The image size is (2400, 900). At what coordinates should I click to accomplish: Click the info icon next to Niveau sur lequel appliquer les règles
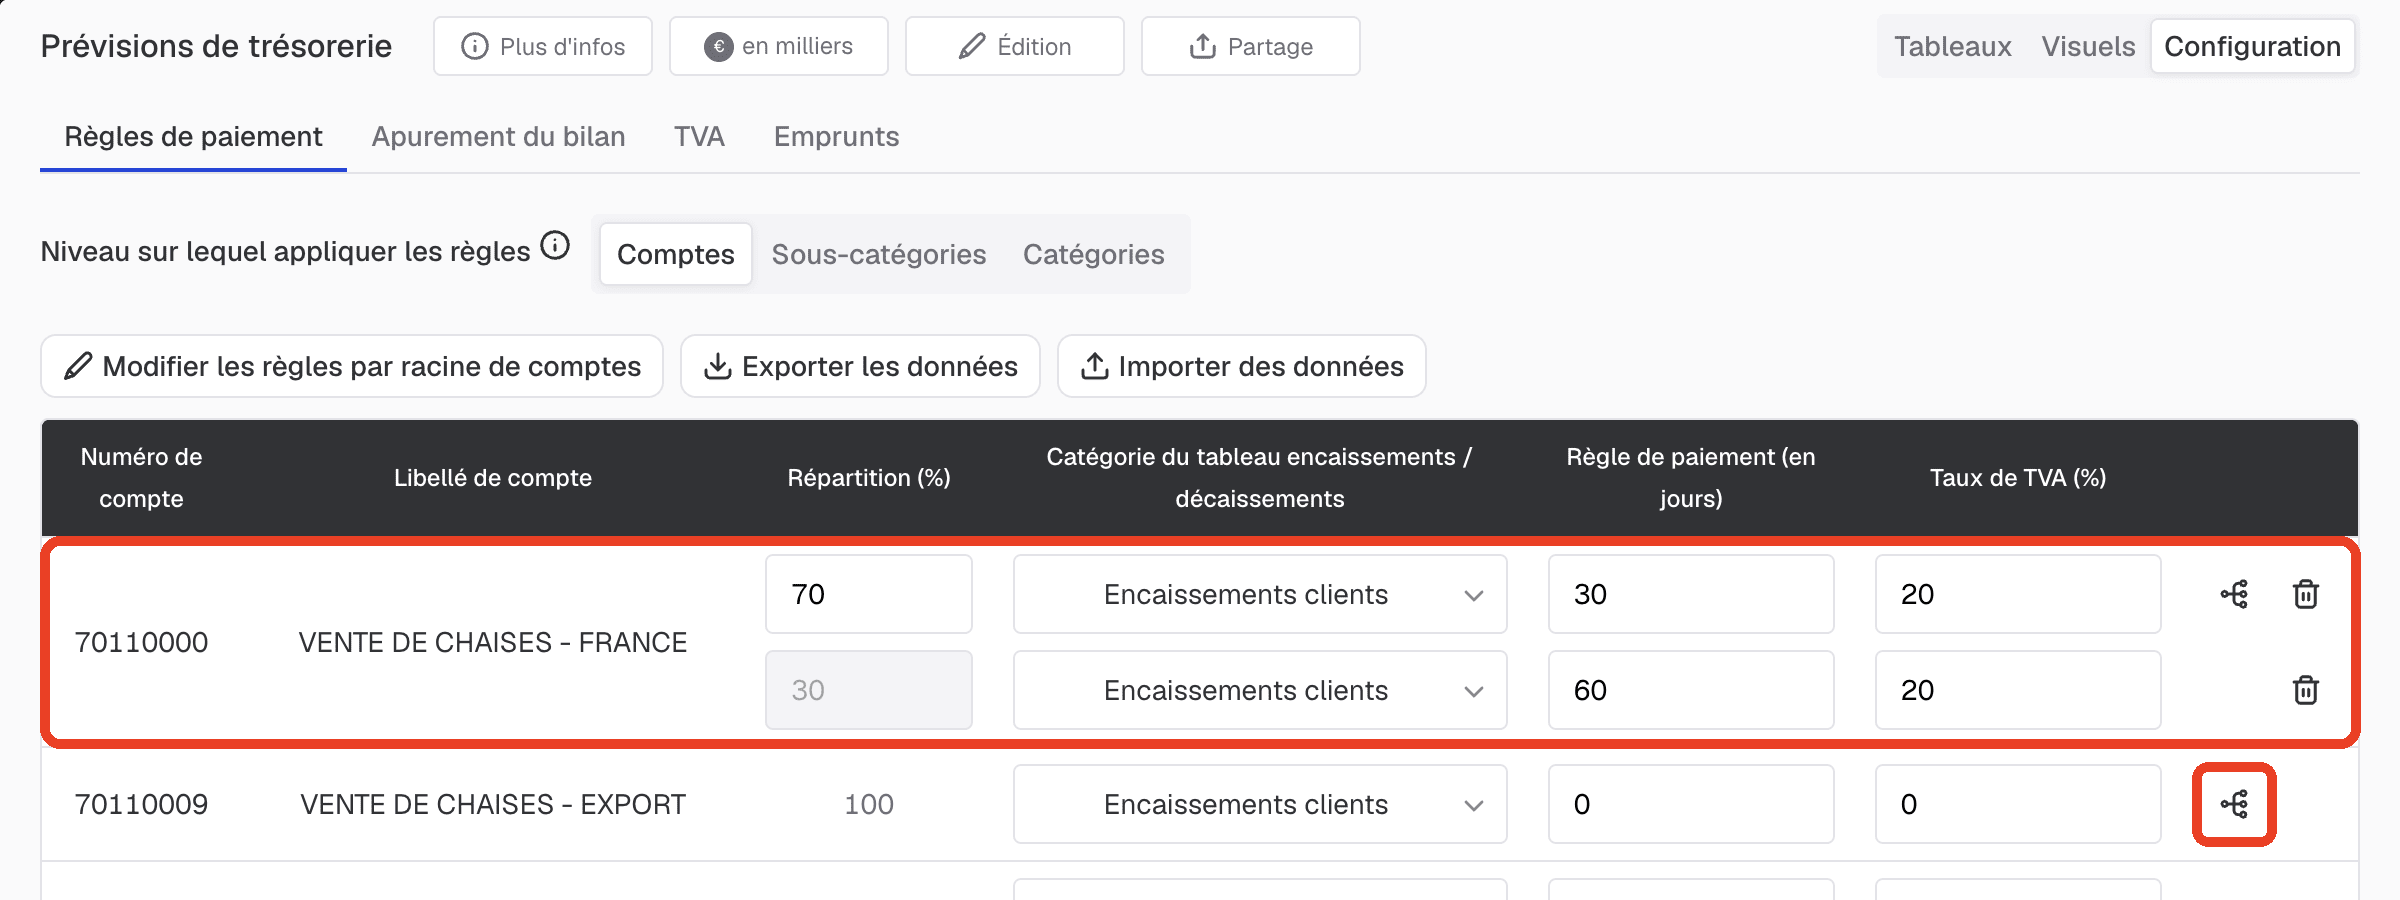[555, 245]
